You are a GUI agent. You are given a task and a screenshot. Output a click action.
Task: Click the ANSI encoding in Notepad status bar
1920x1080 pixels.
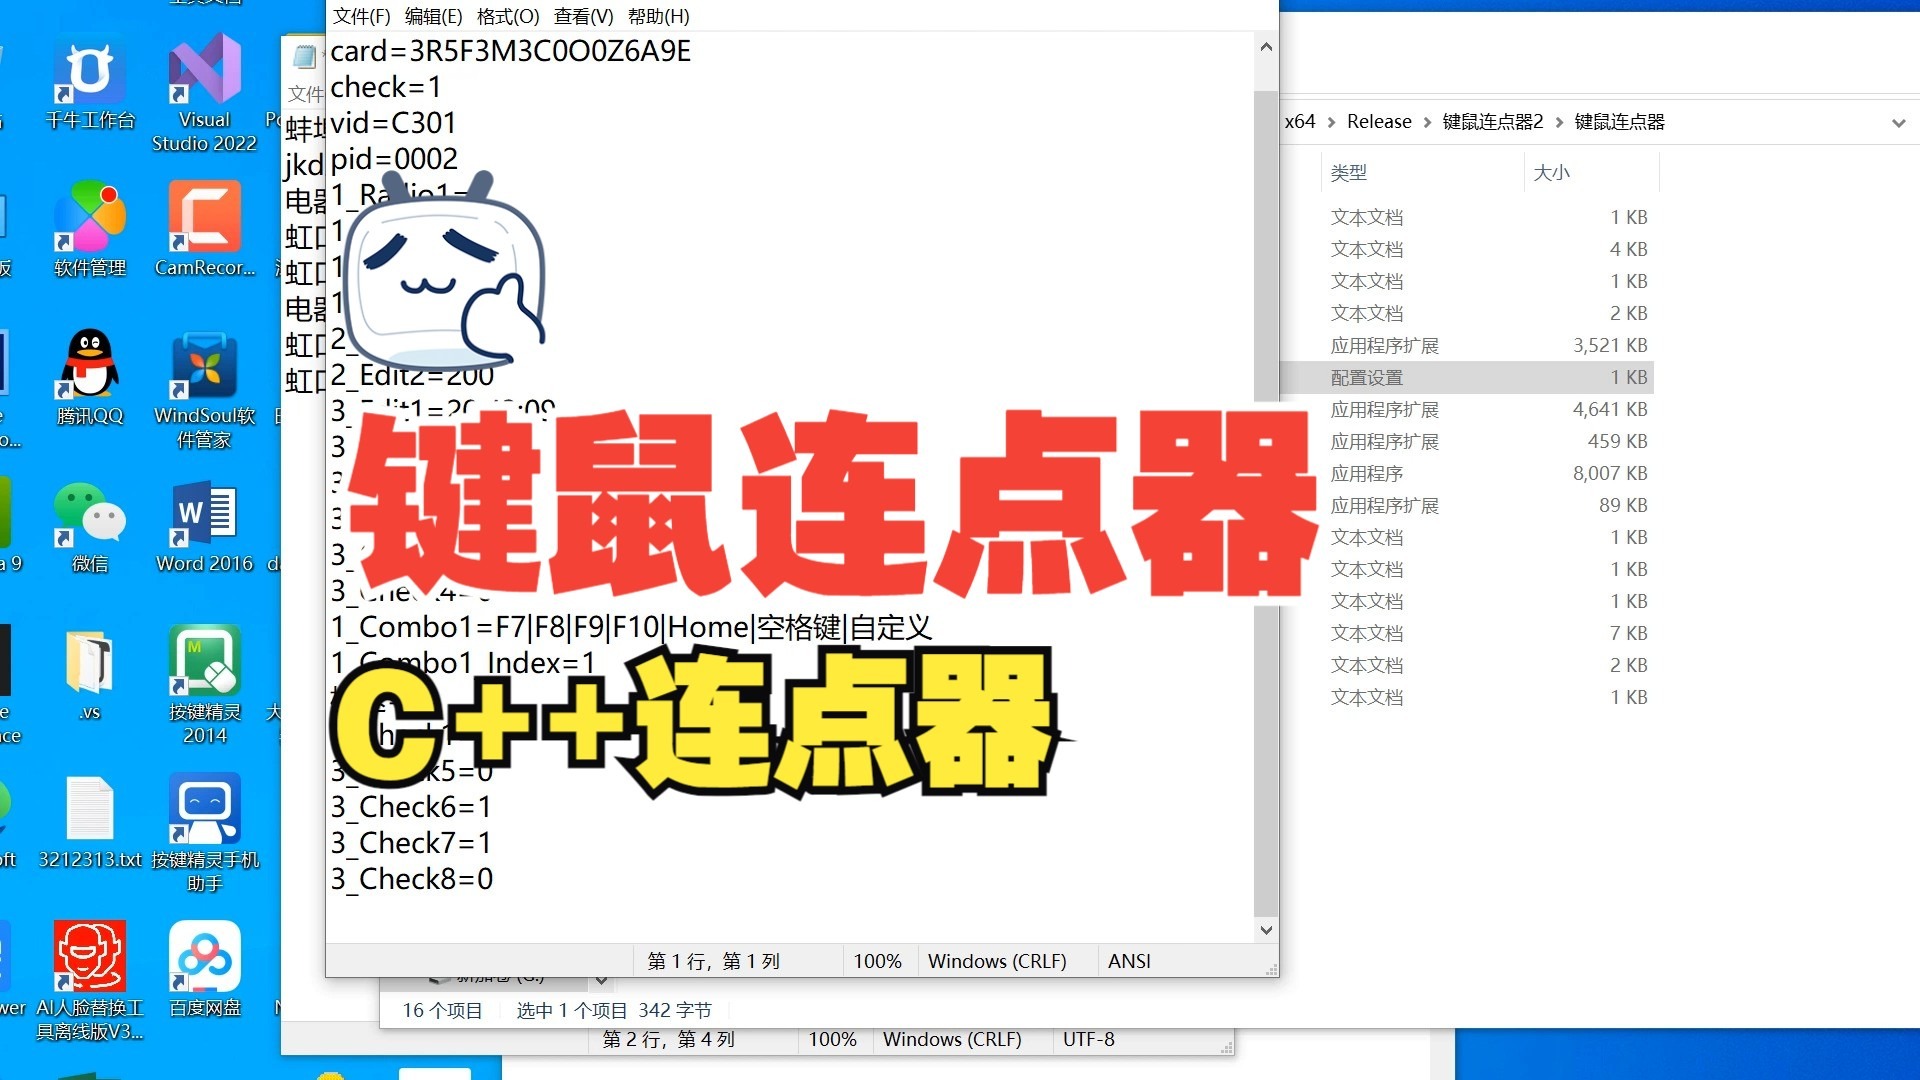click(x=1129, y=961)
